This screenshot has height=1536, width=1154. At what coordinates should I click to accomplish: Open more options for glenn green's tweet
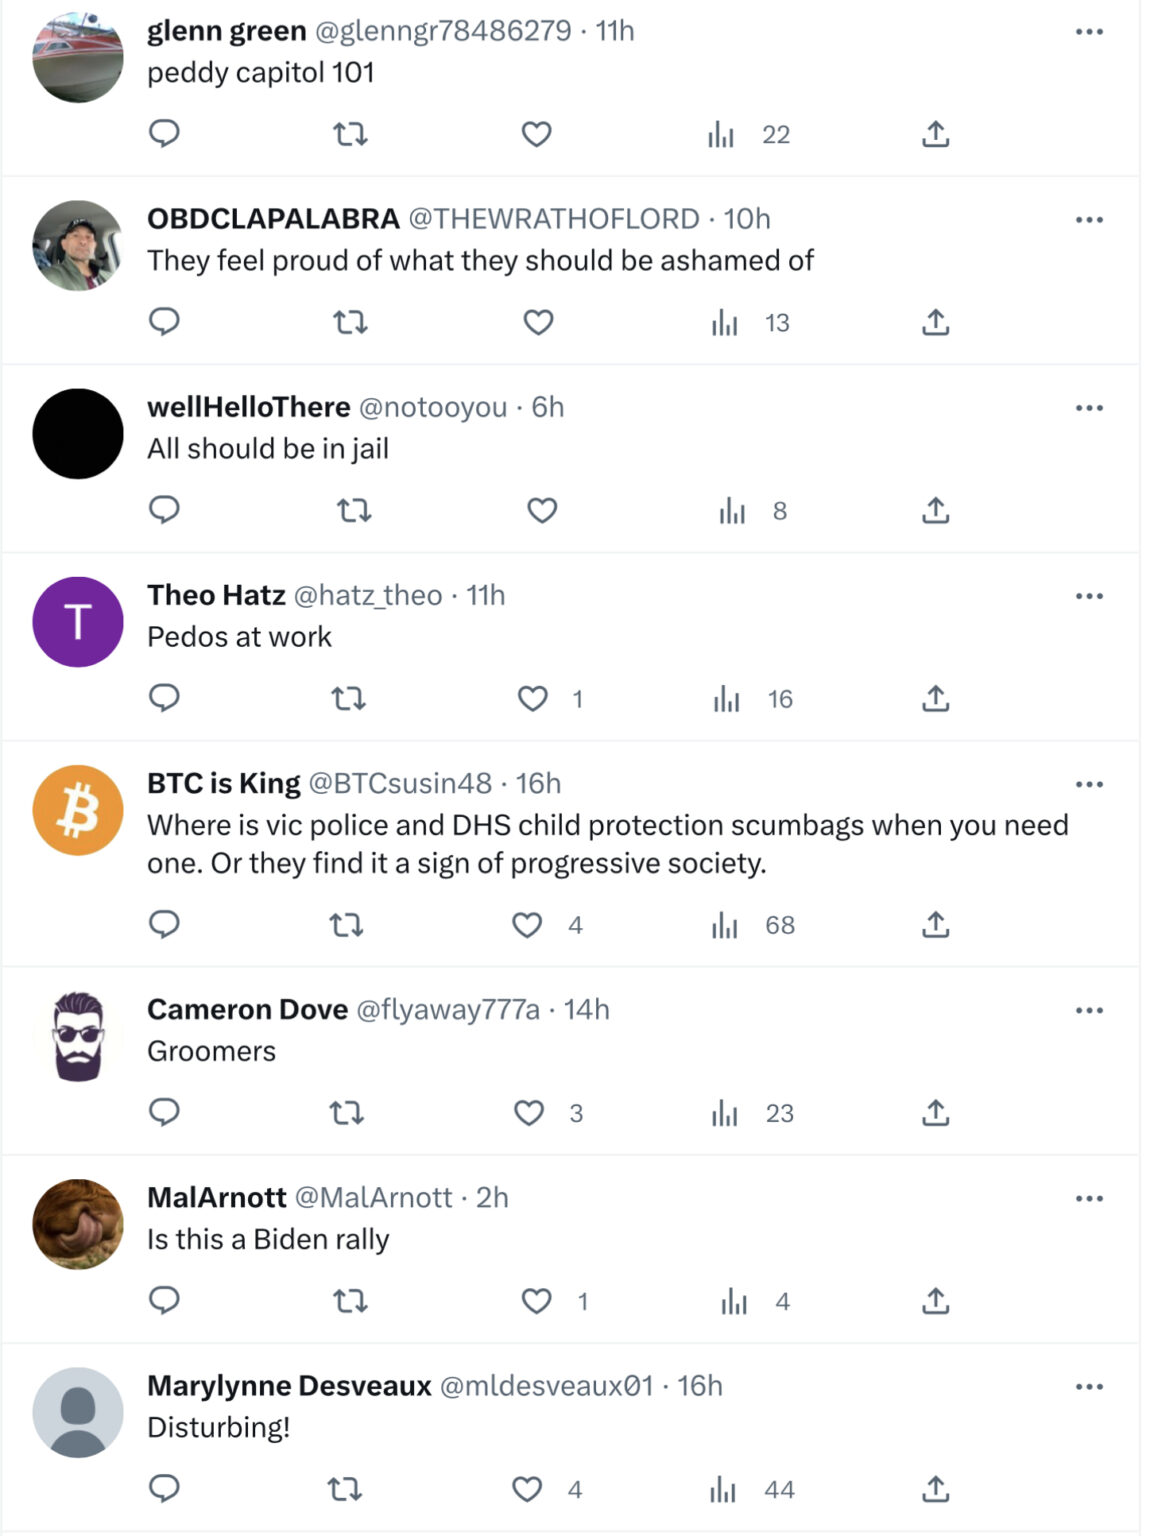(x=1089, y=32)
